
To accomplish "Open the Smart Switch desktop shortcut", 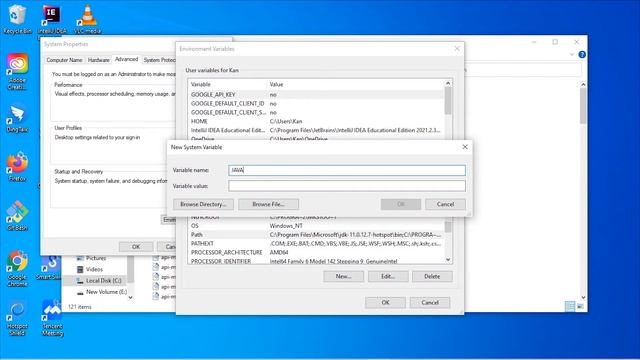I will [50, 268].
